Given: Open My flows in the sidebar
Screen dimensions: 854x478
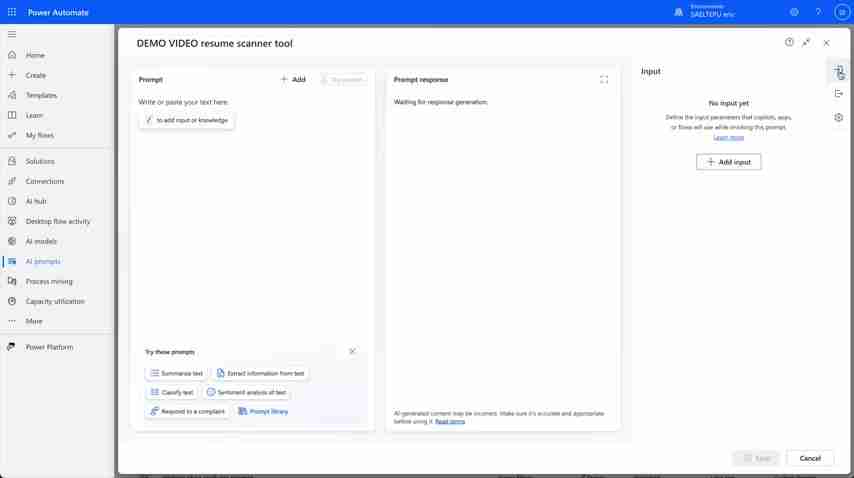Looking at the screenshot, I should tap(39, 135).
